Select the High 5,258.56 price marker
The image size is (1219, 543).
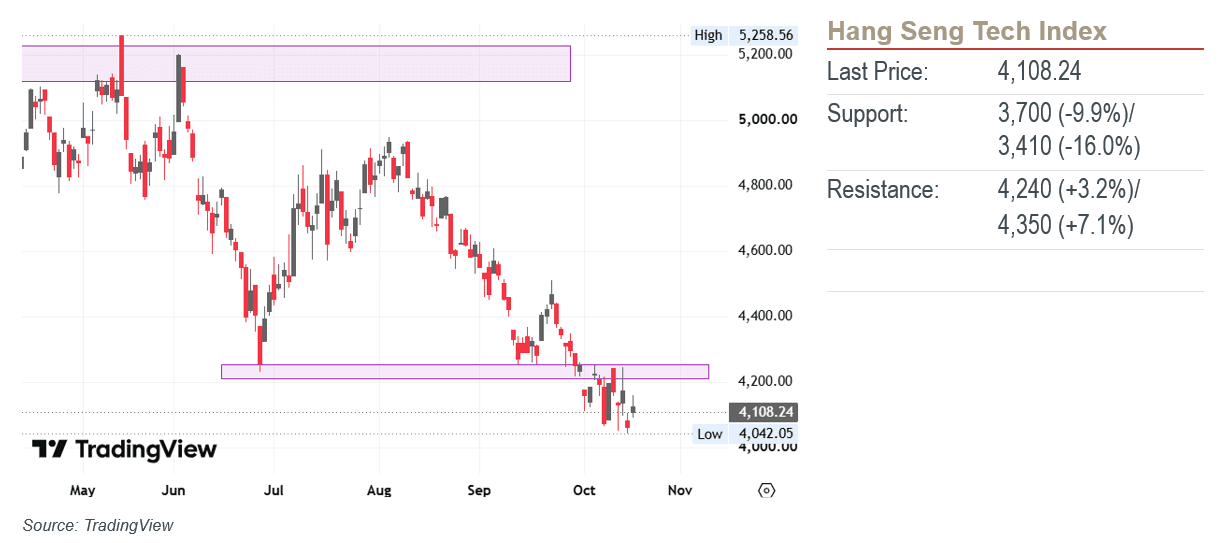click(745, 35)
